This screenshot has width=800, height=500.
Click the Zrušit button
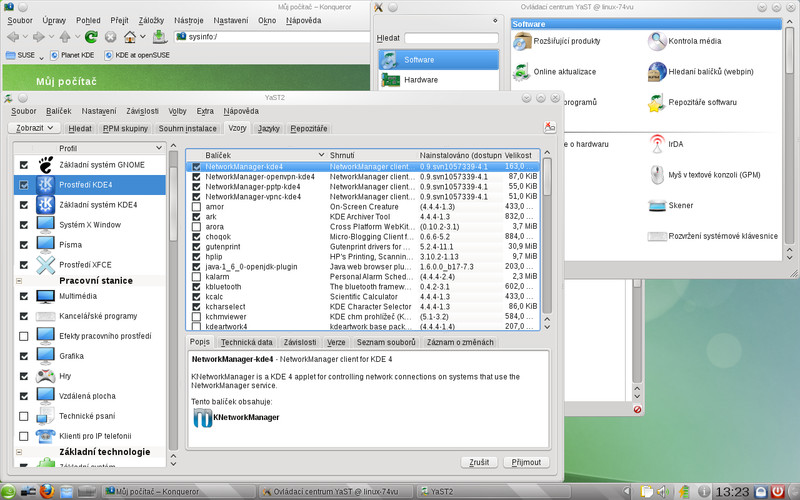479,462
